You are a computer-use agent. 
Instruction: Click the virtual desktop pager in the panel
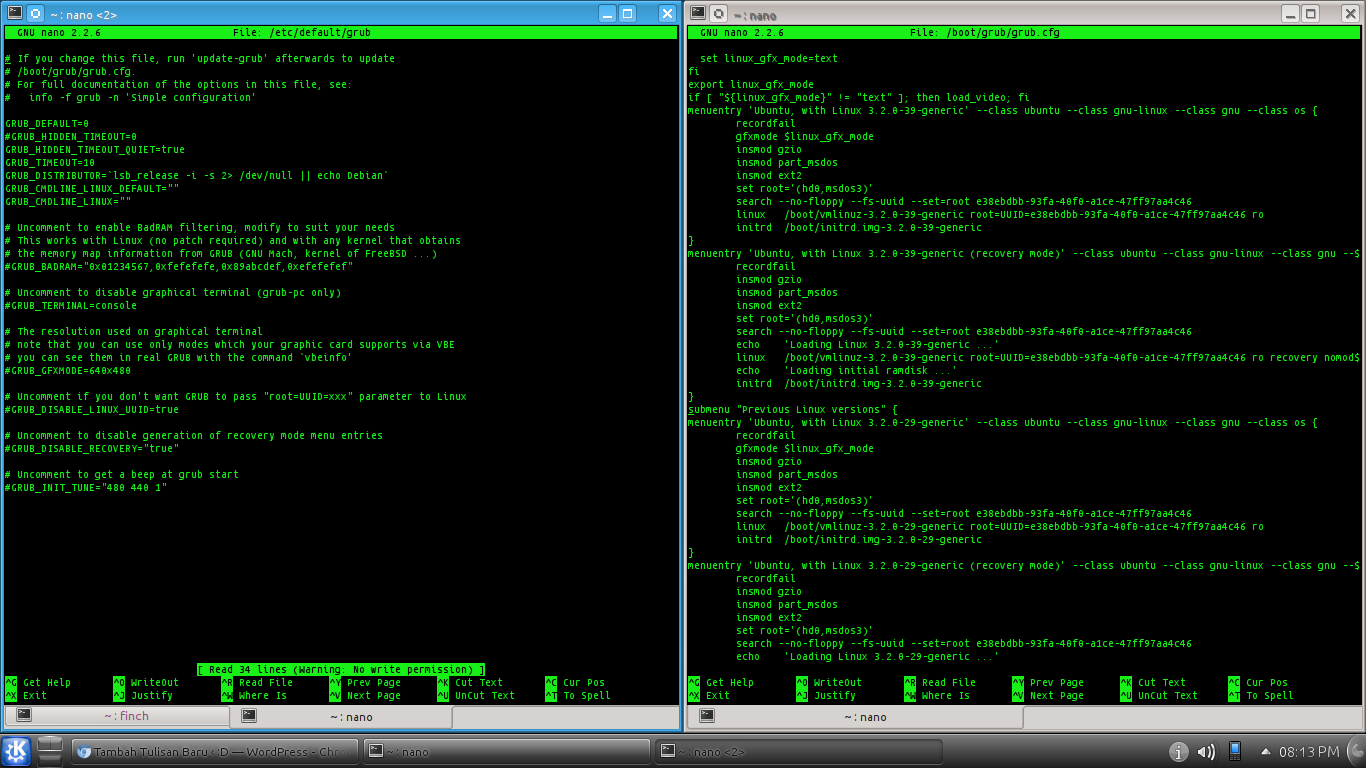pyautogui.click(x=50, y=751)
